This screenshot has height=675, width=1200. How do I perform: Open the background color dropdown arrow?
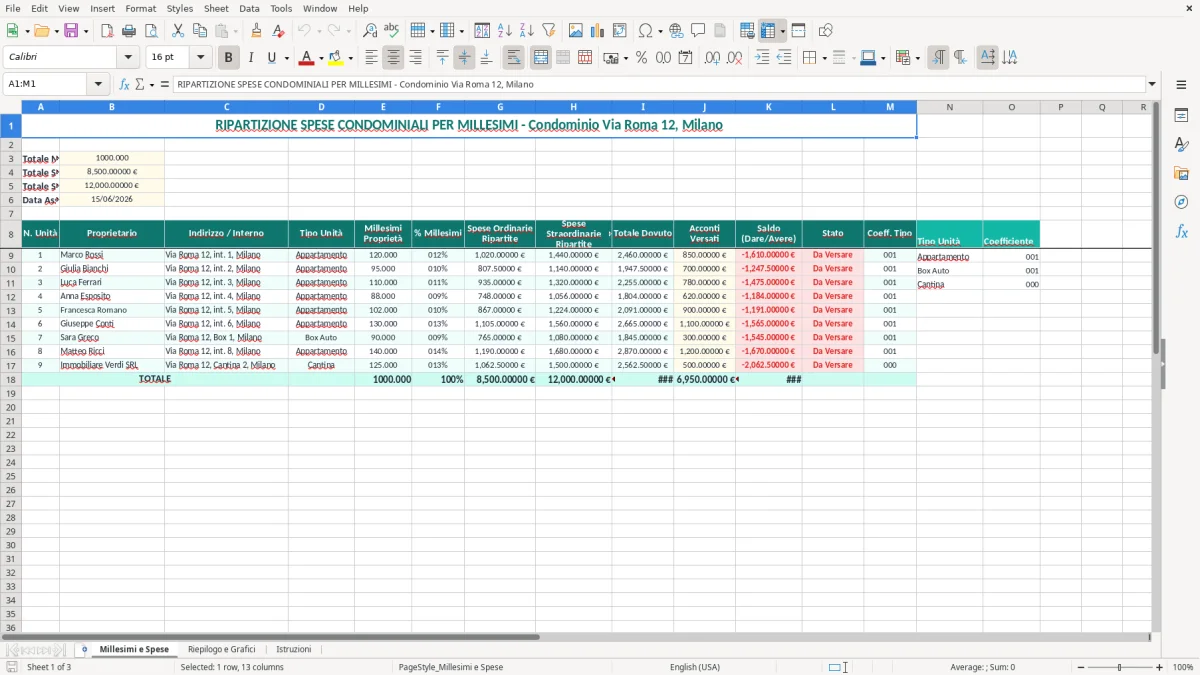[x=350, y=58]
